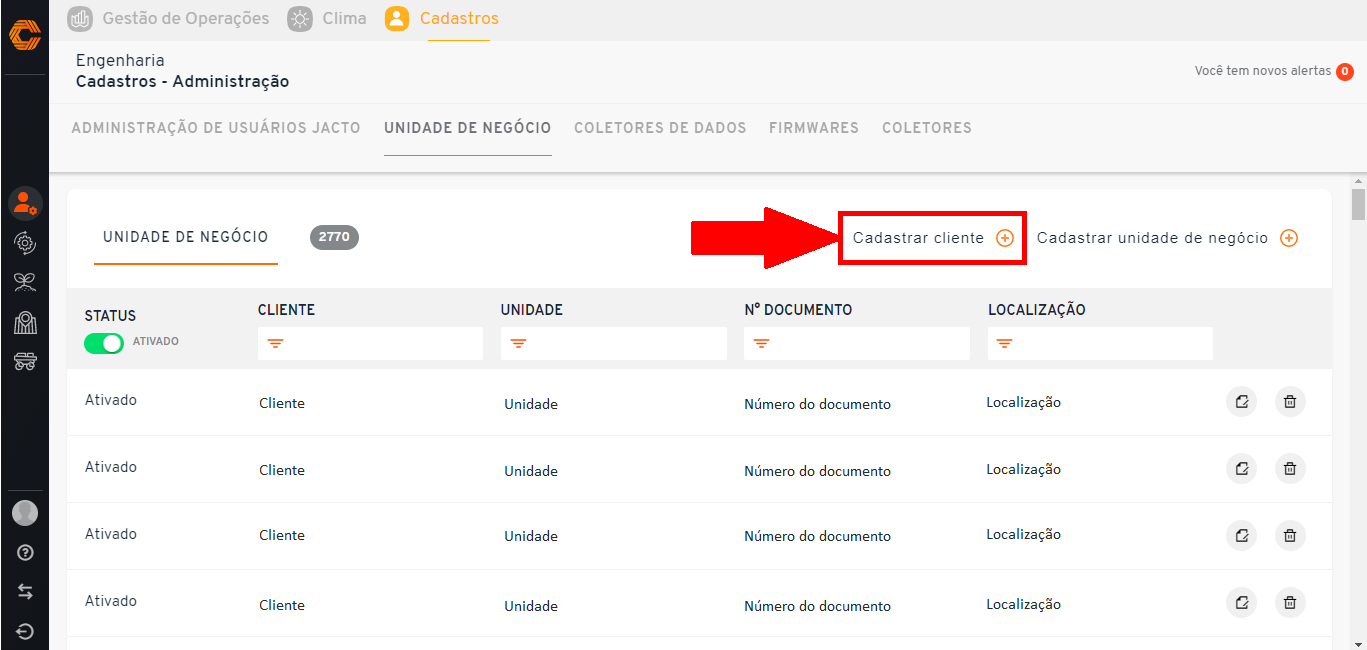Click filter icon in Unidade column
Viewport: 1367px width, 650px height.
[x=518, y=343]
